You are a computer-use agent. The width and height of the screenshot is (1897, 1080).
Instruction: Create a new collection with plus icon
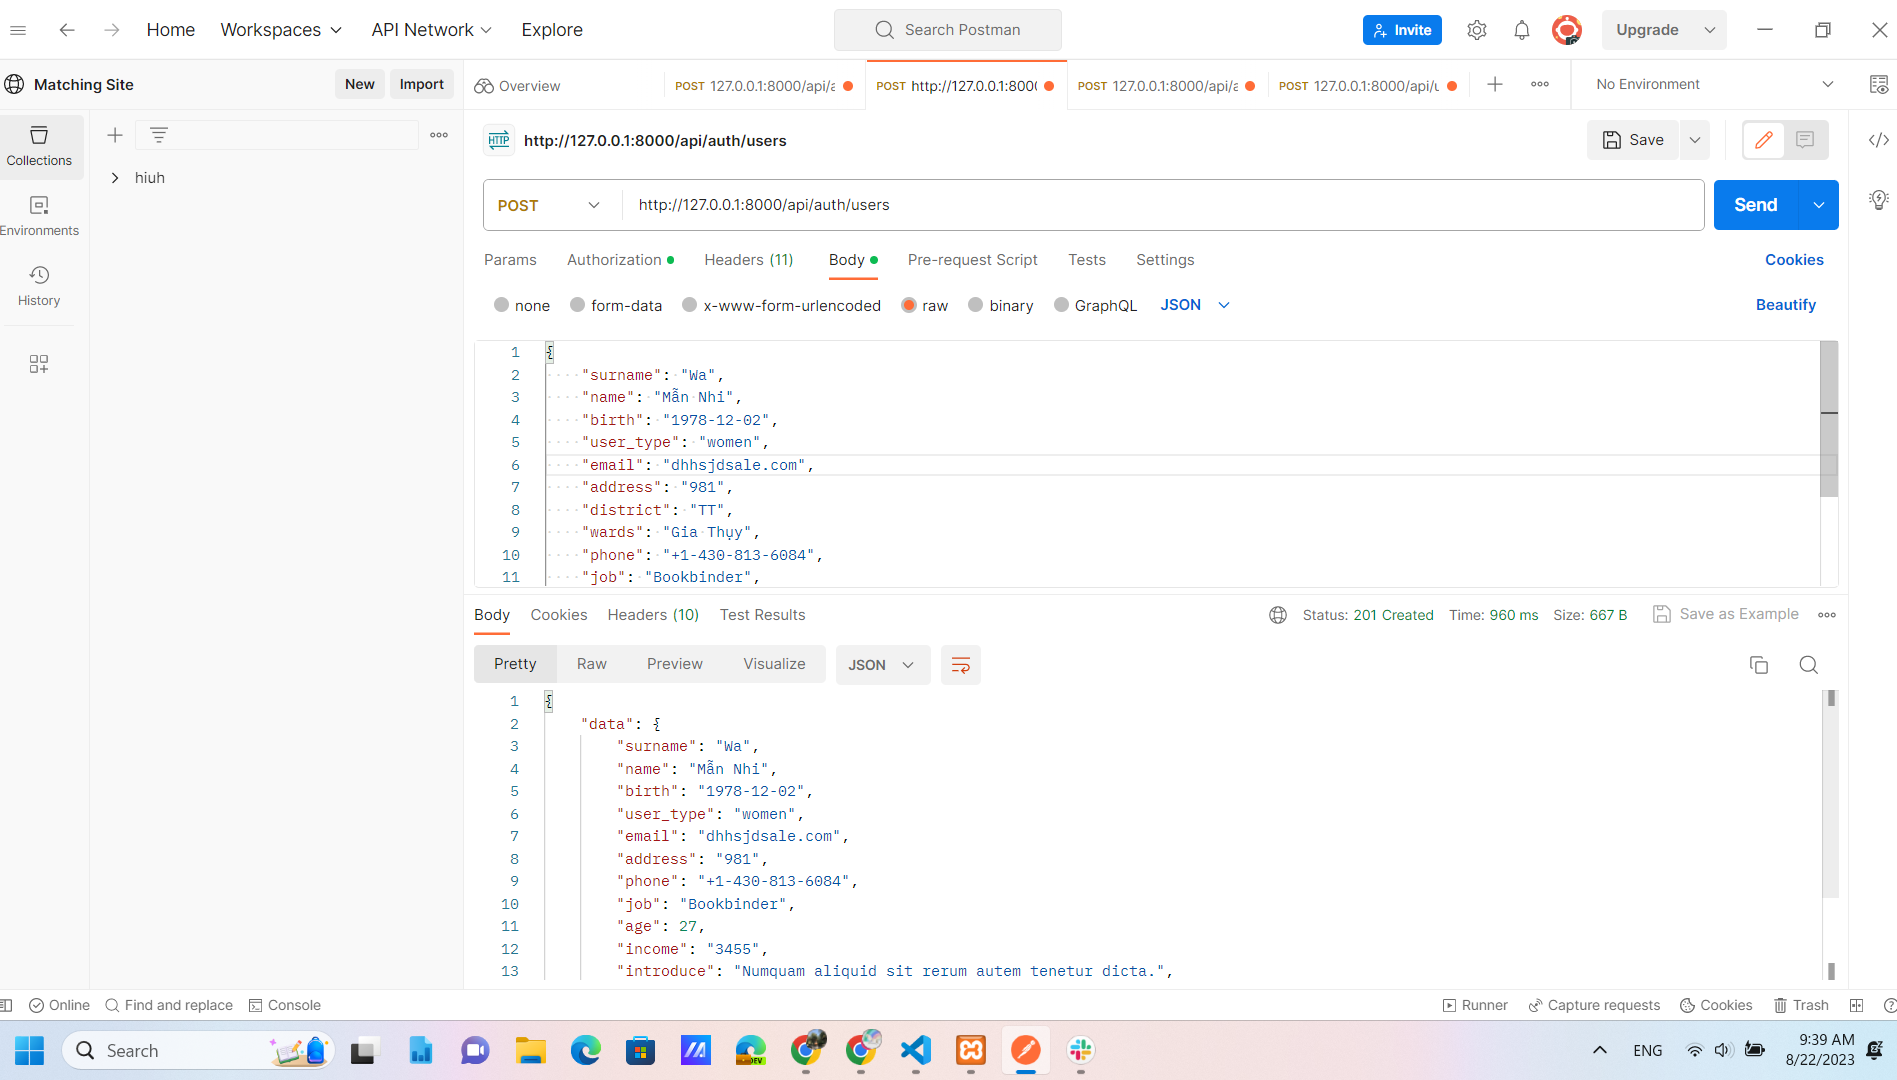click(x=115, y=135)
